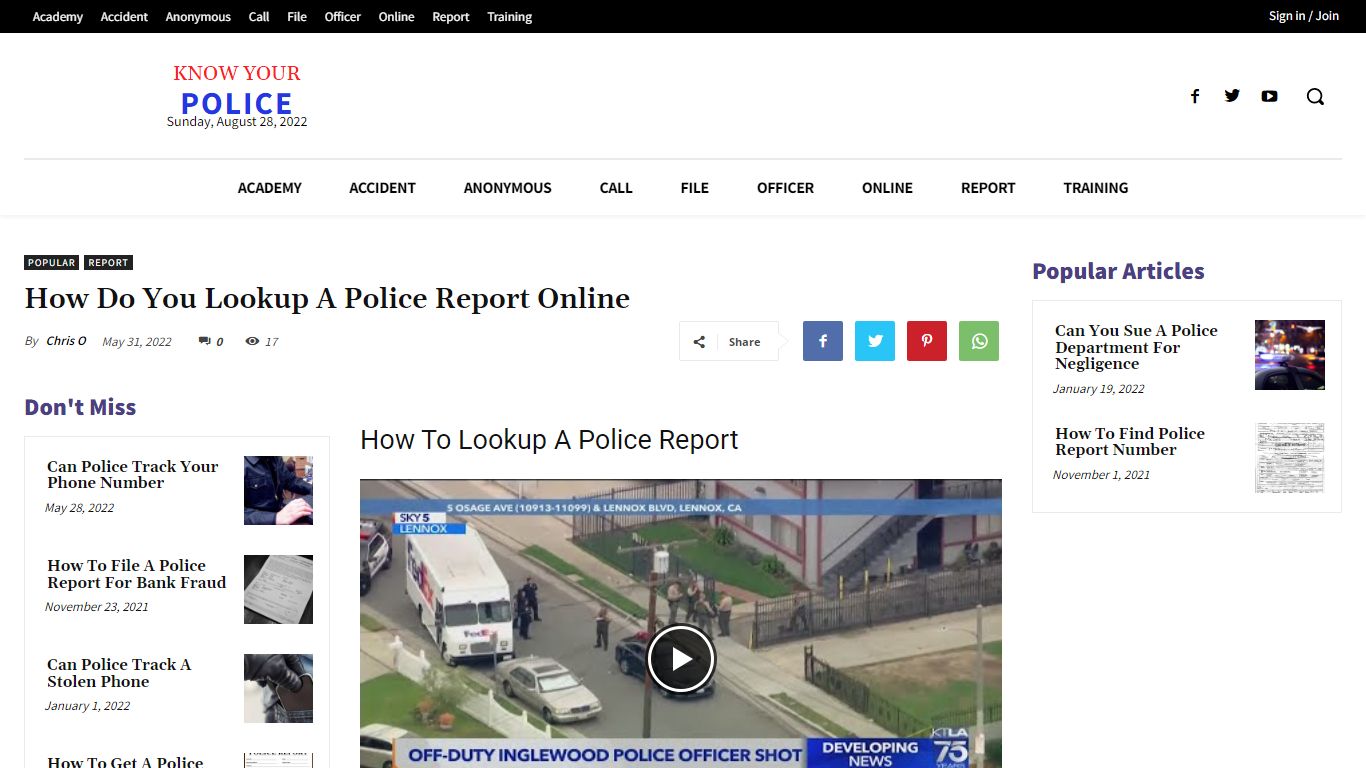Image resolution: width=1366 pixels, height=768 pixels.
Task: Click the Know Your Police logo
Action: pos(237,92)
